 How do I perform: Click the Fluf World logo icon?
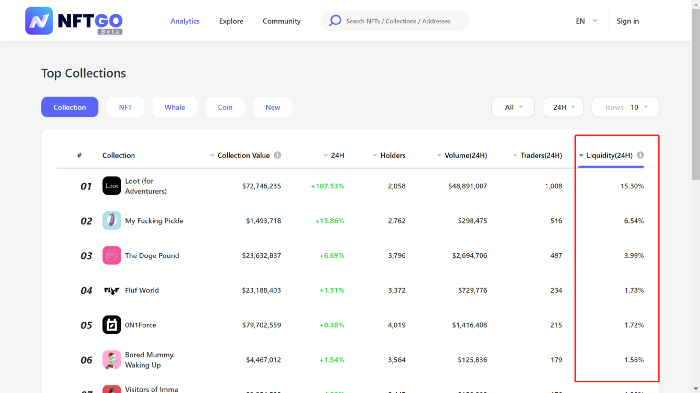point(112,290)
